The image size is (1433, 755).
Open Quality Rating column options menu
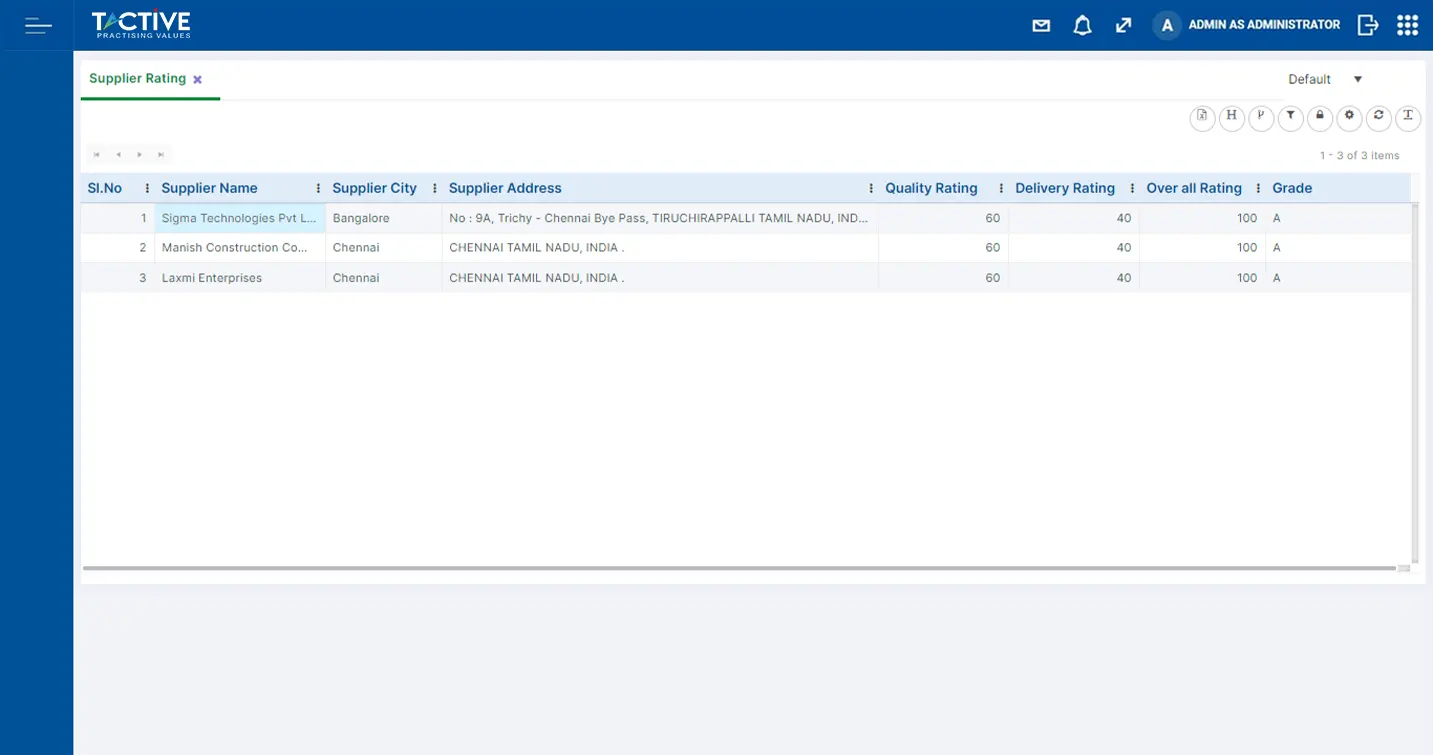coord(1001,188)
